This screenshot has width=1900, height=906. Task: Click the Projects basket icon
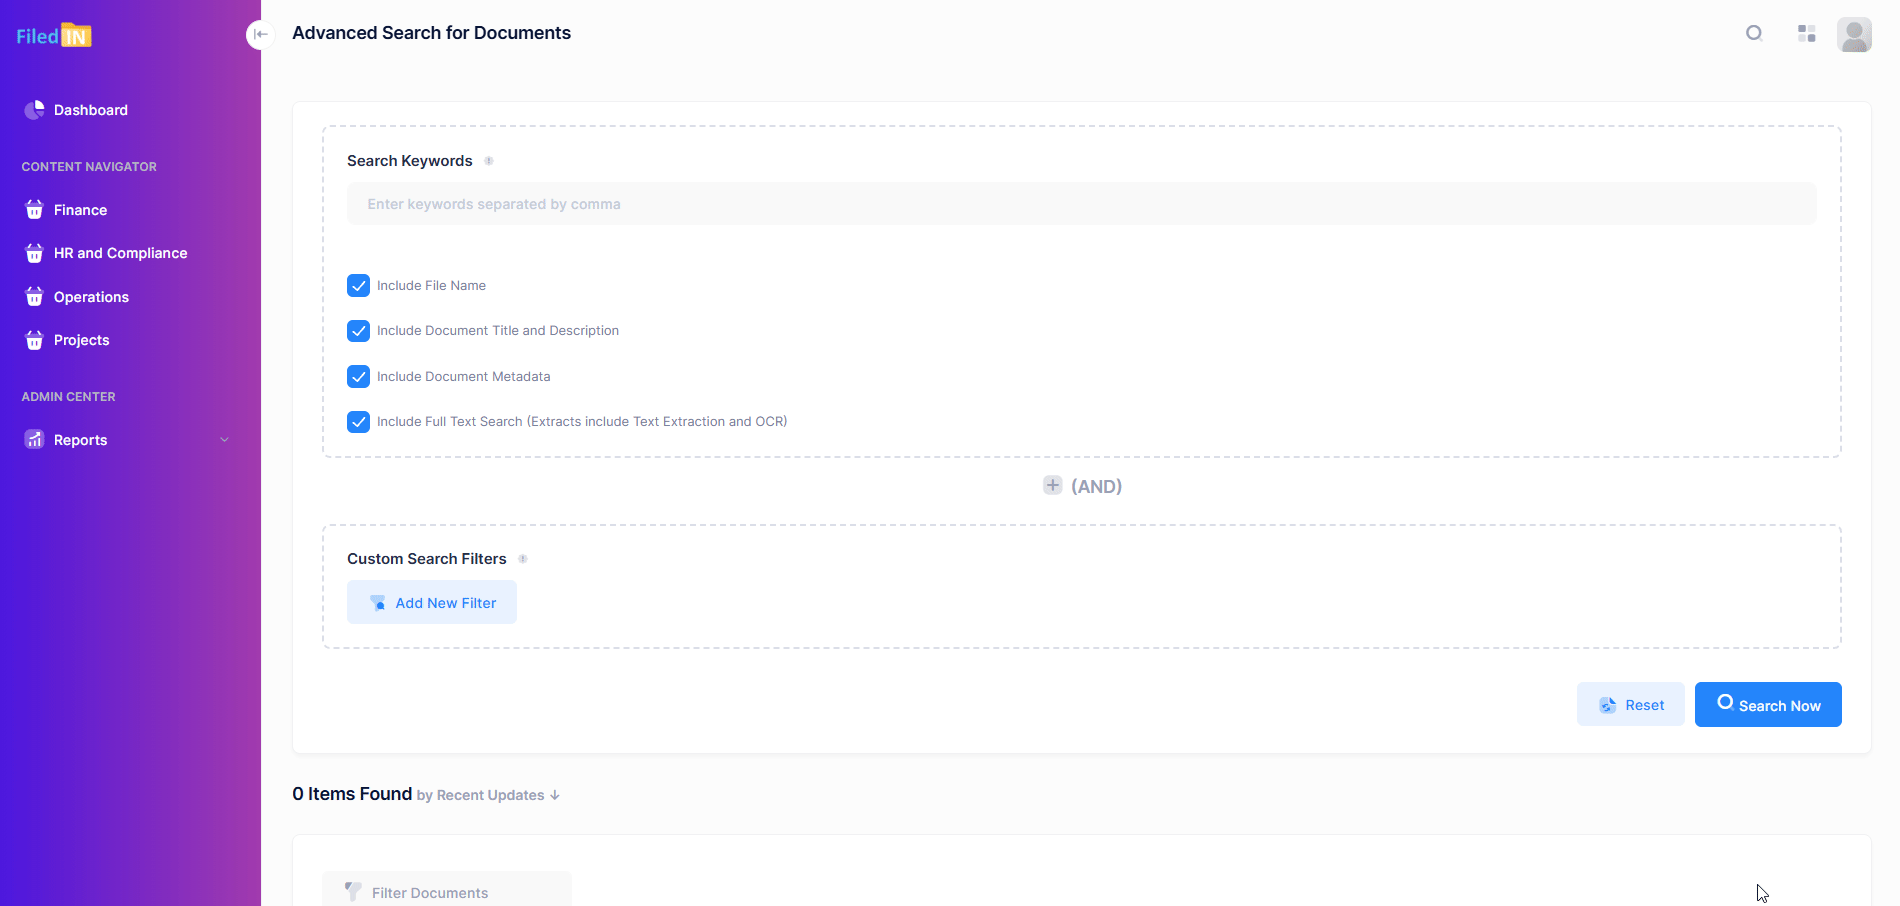(34, 340)
